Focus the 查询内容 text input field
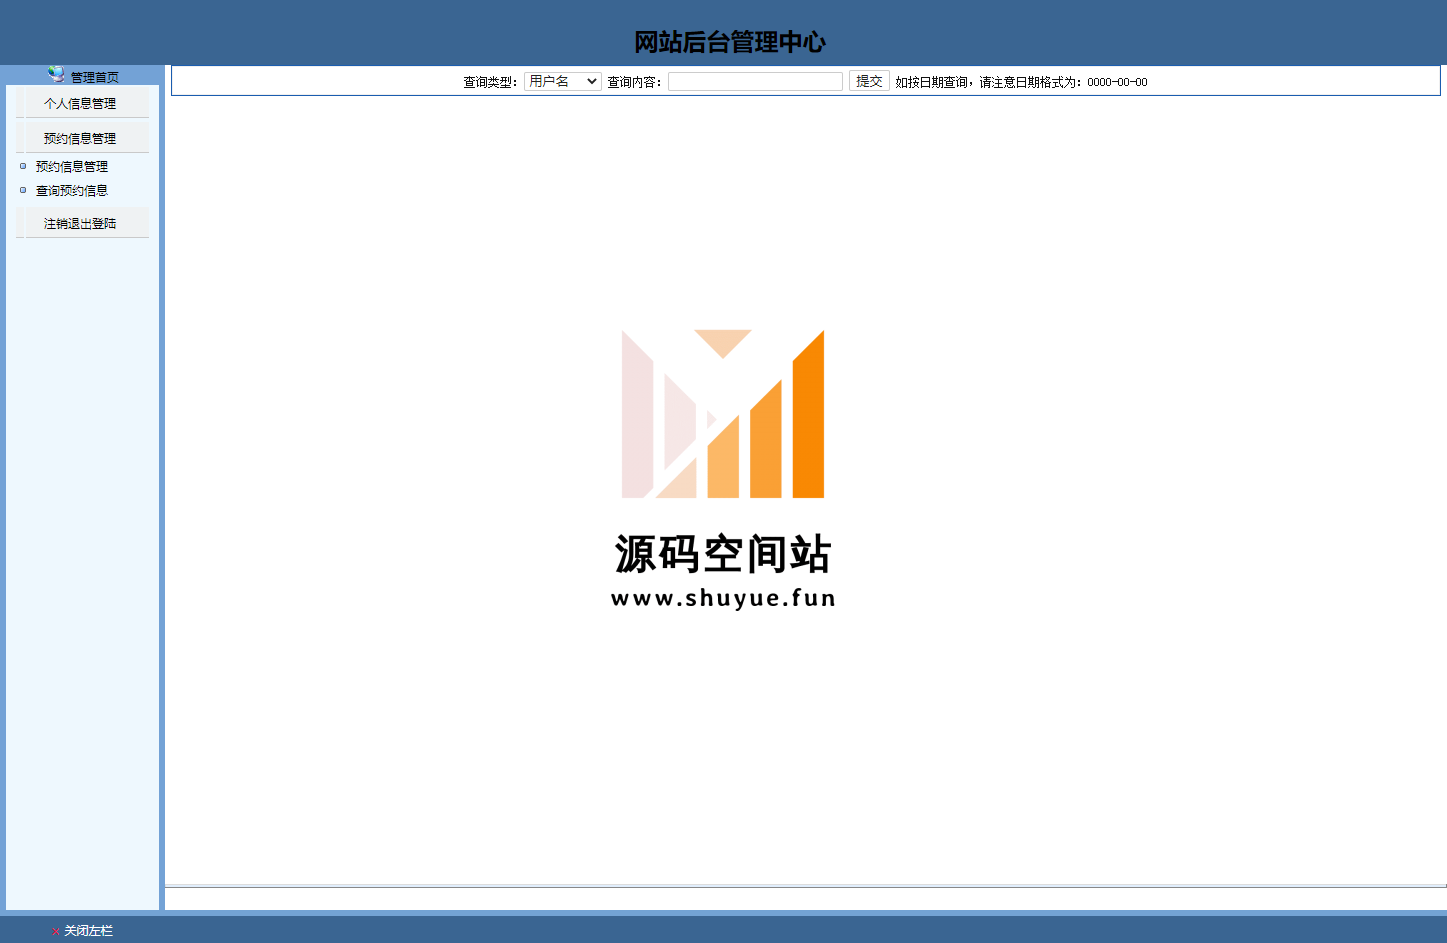The width and height of the screenshot is (1447, 943). pyautogui.click(x=755, y=81)
